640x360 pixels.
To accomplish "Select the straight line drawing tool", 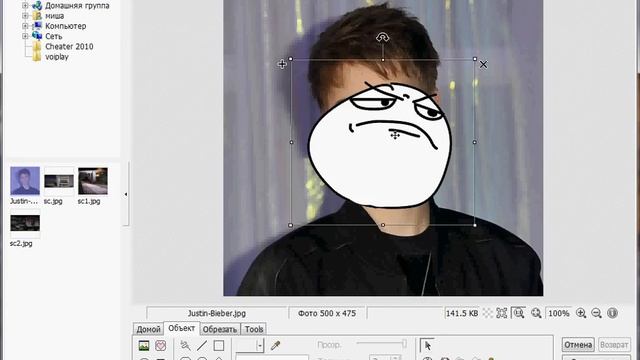I will 202,345.
